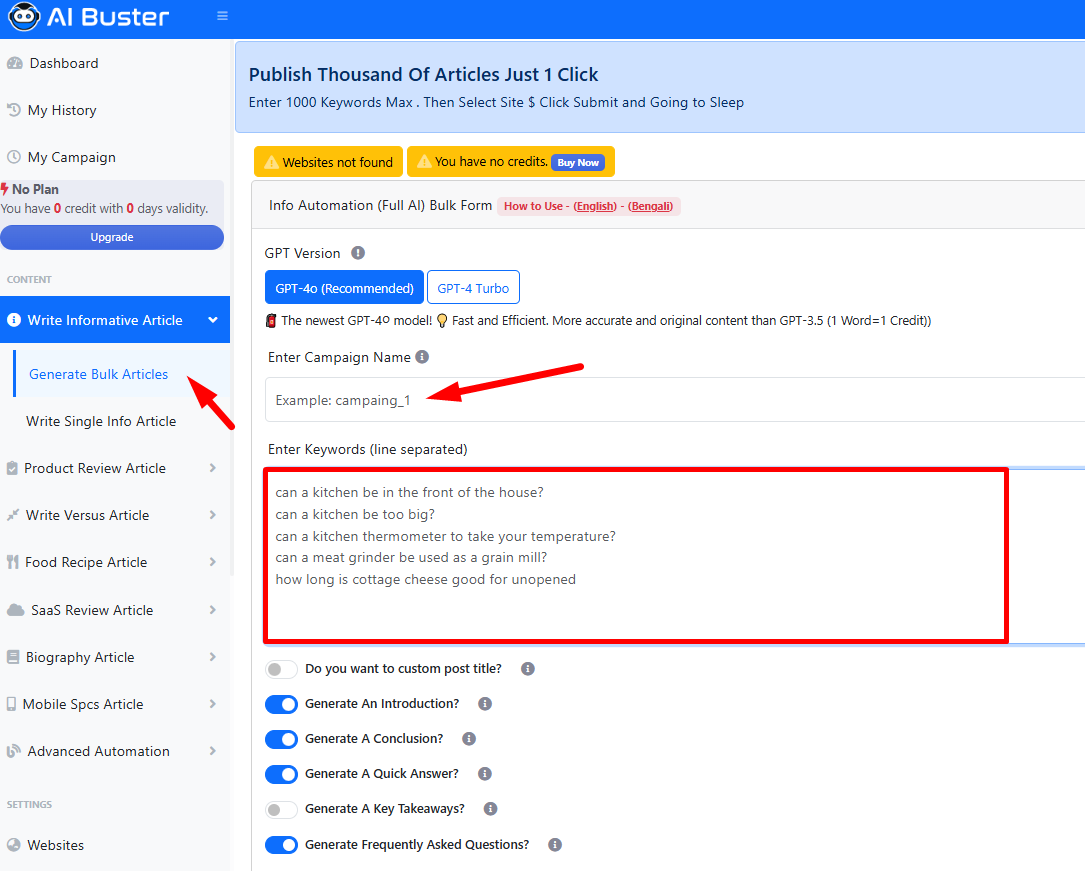Disable Generate Frequently Asked Questions switch
Image resolution: width=1085 pixels, height=871 pixels.
(x=282, y=845)
